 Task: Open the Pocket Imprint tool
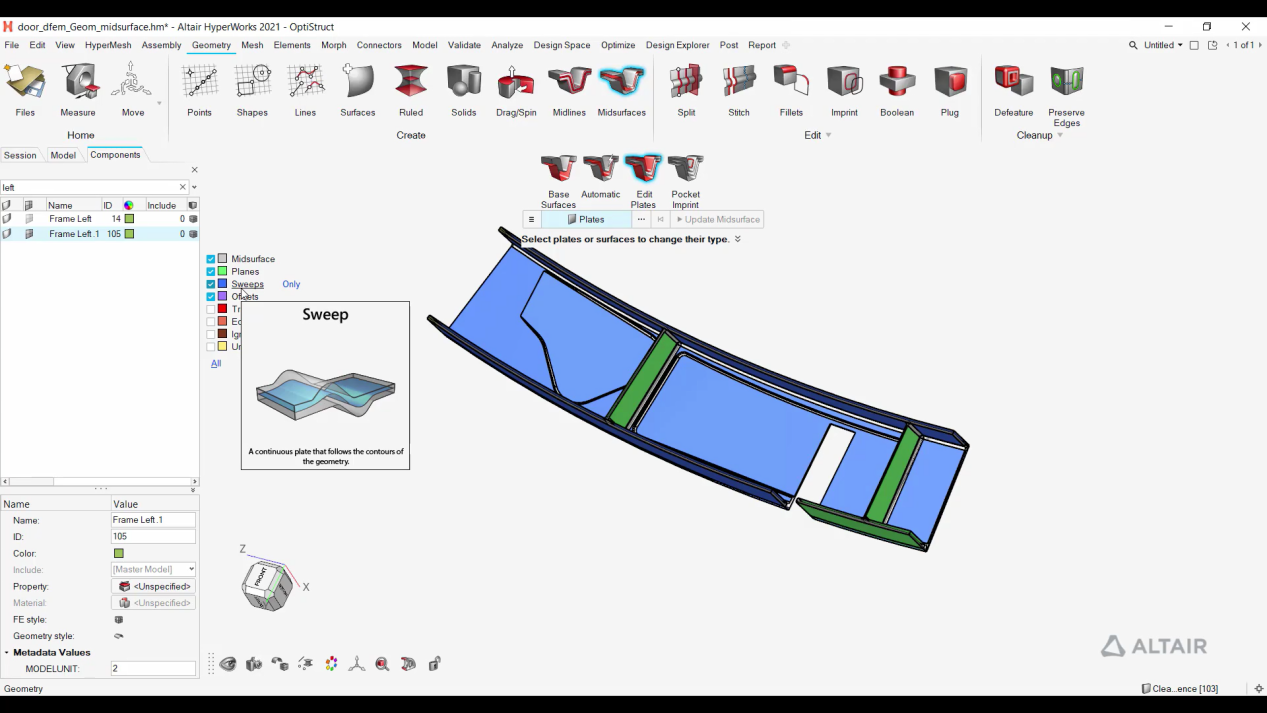[x=686, y=181]
